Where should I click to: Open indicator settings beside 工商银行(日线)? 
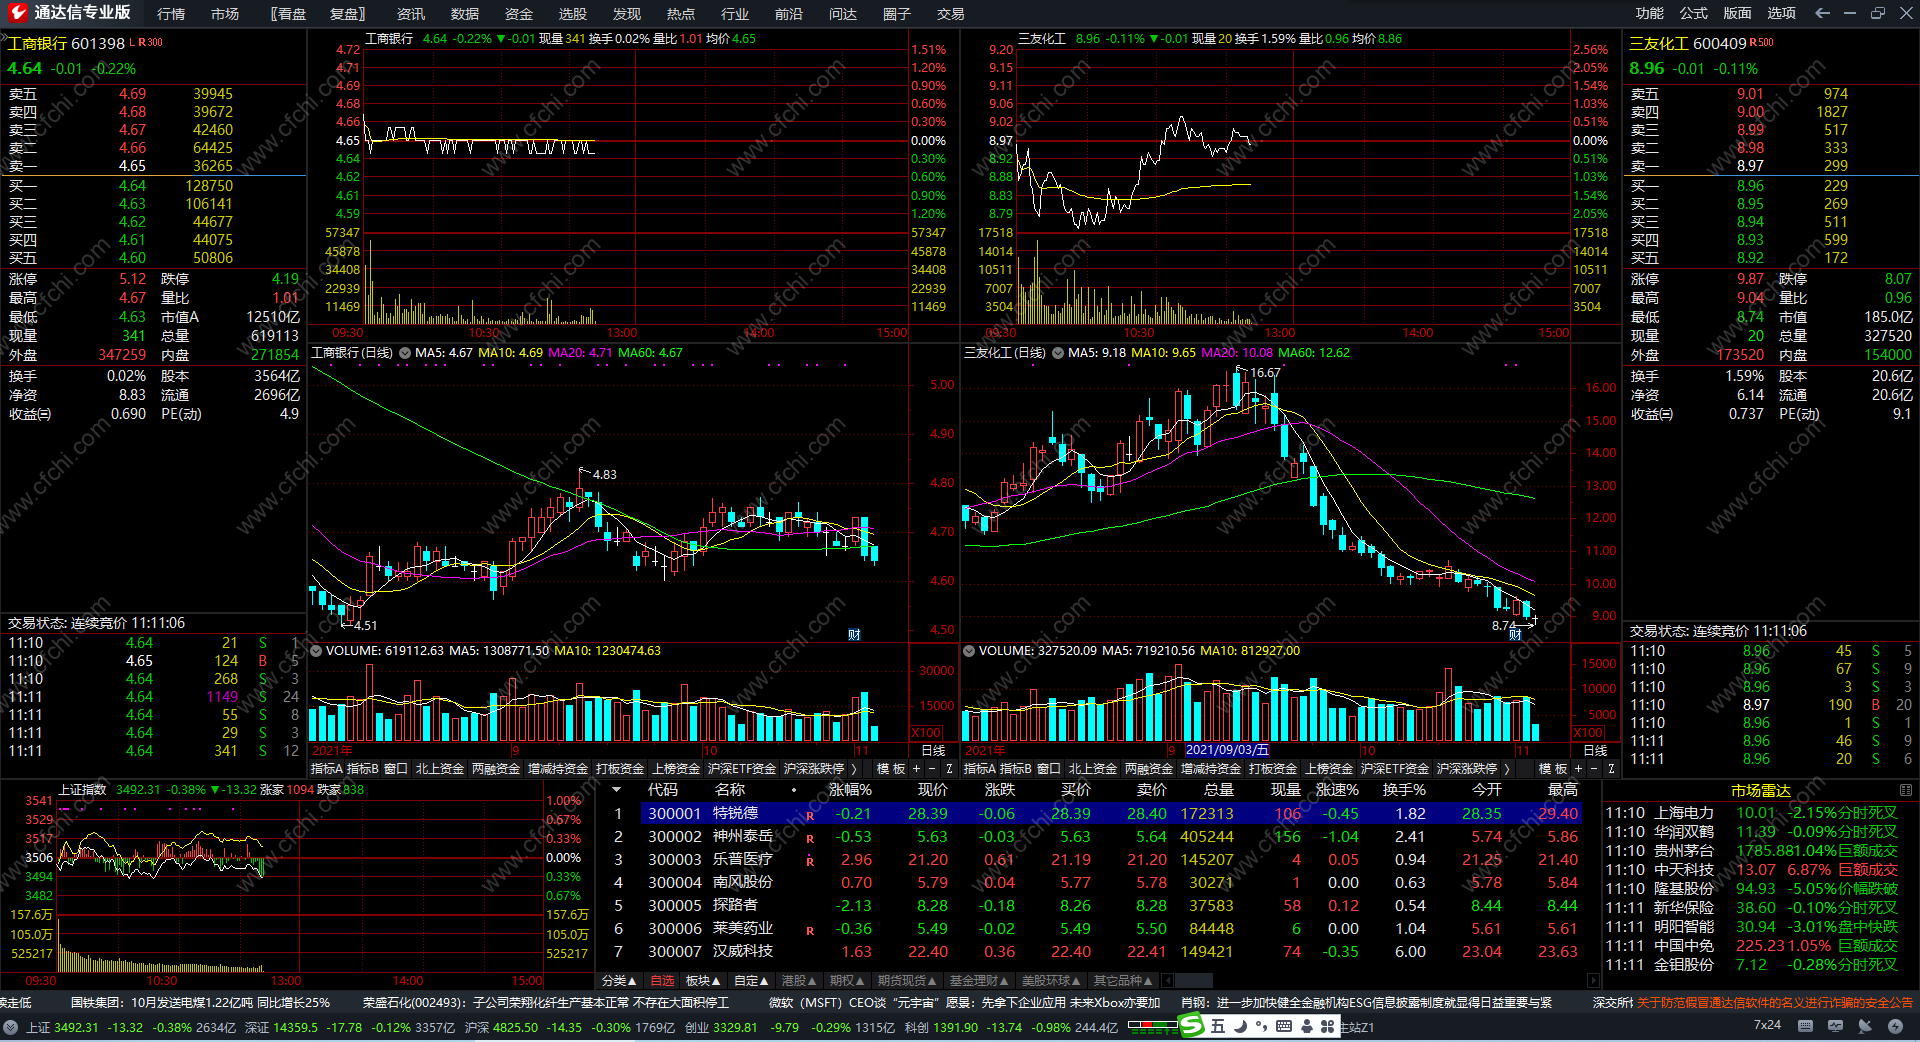tap(405, 353)
